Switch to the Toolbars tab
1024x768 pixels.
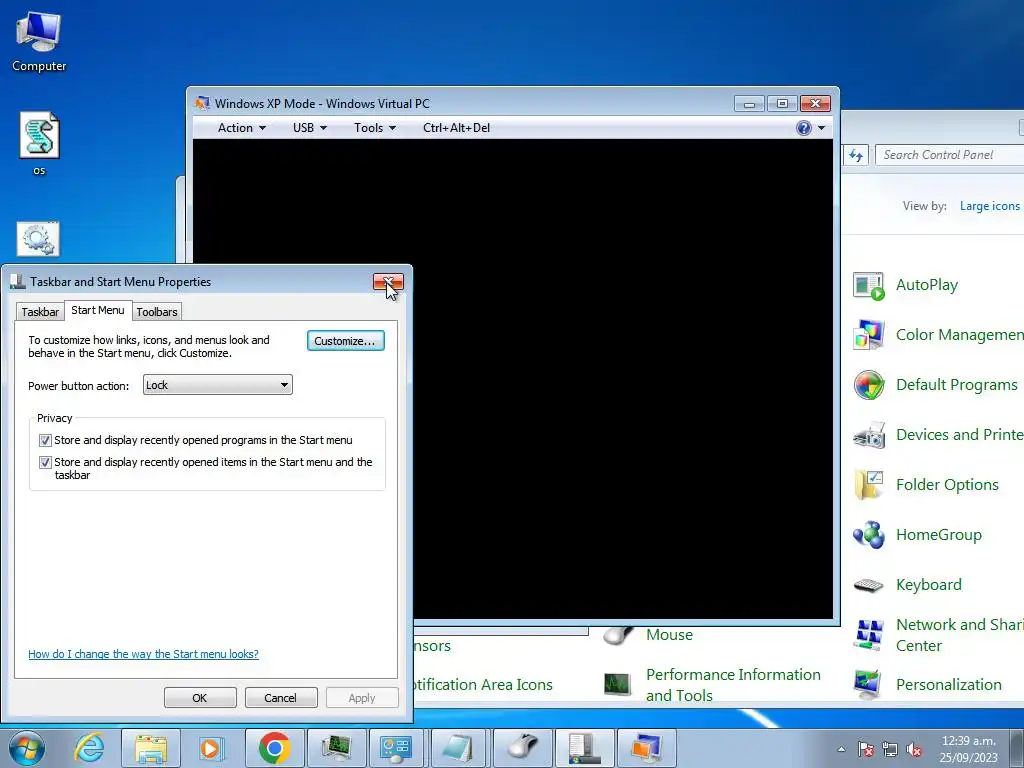tap(157, 312)
